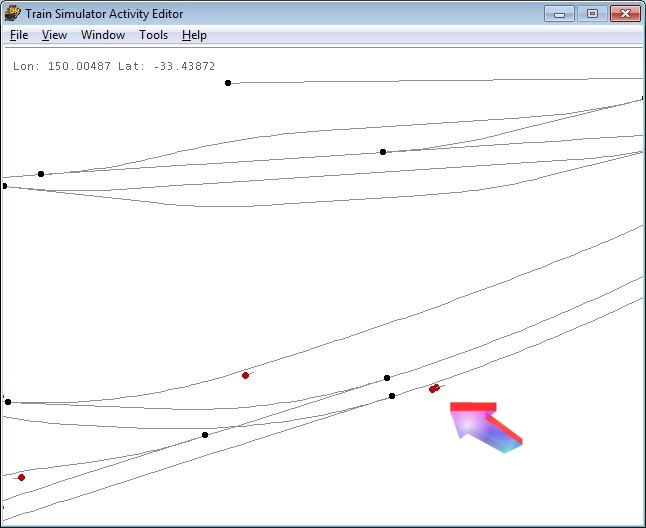The image size is (646, 528).
Task: Click the Train Simulator app icon in title bar
Action: click(12, 14)
